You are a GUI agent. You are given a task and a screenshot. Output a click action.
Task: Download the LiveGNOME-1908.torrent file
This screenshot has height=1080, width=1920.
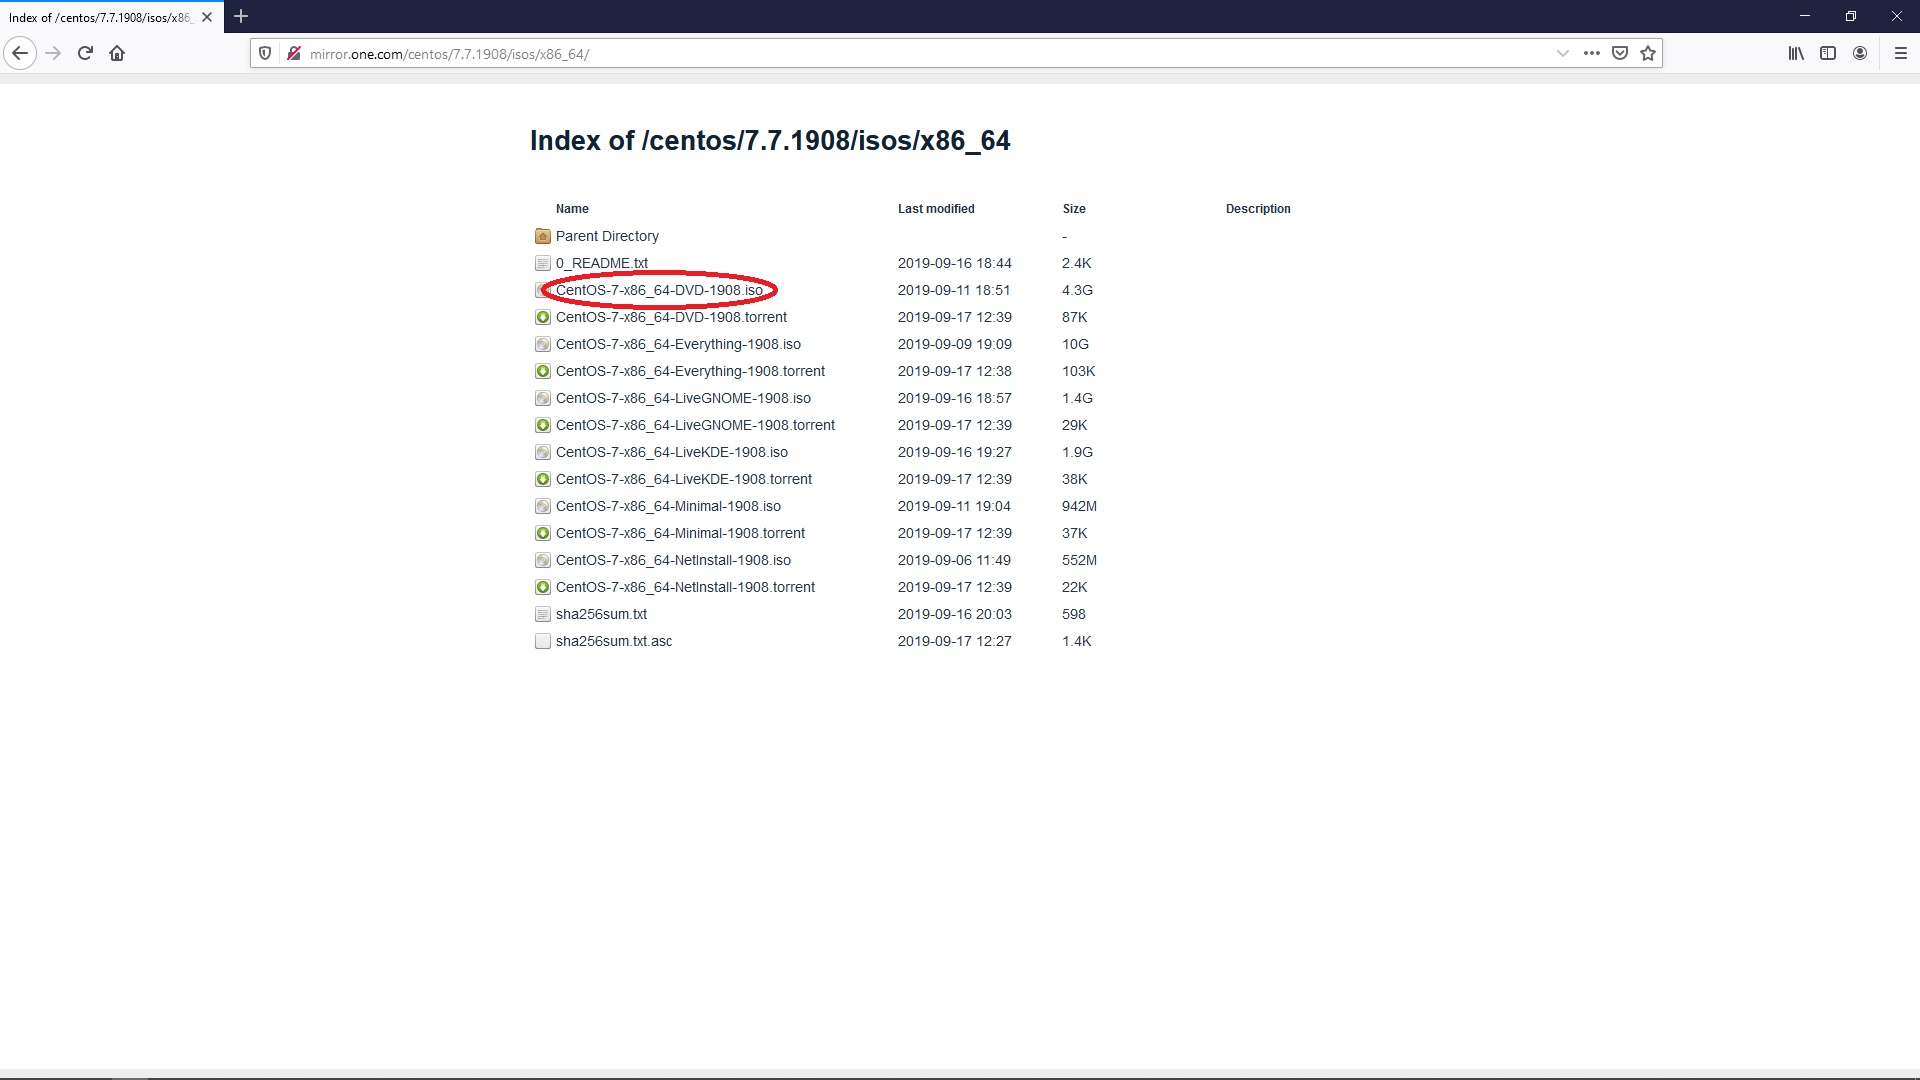tap(695, 425)
